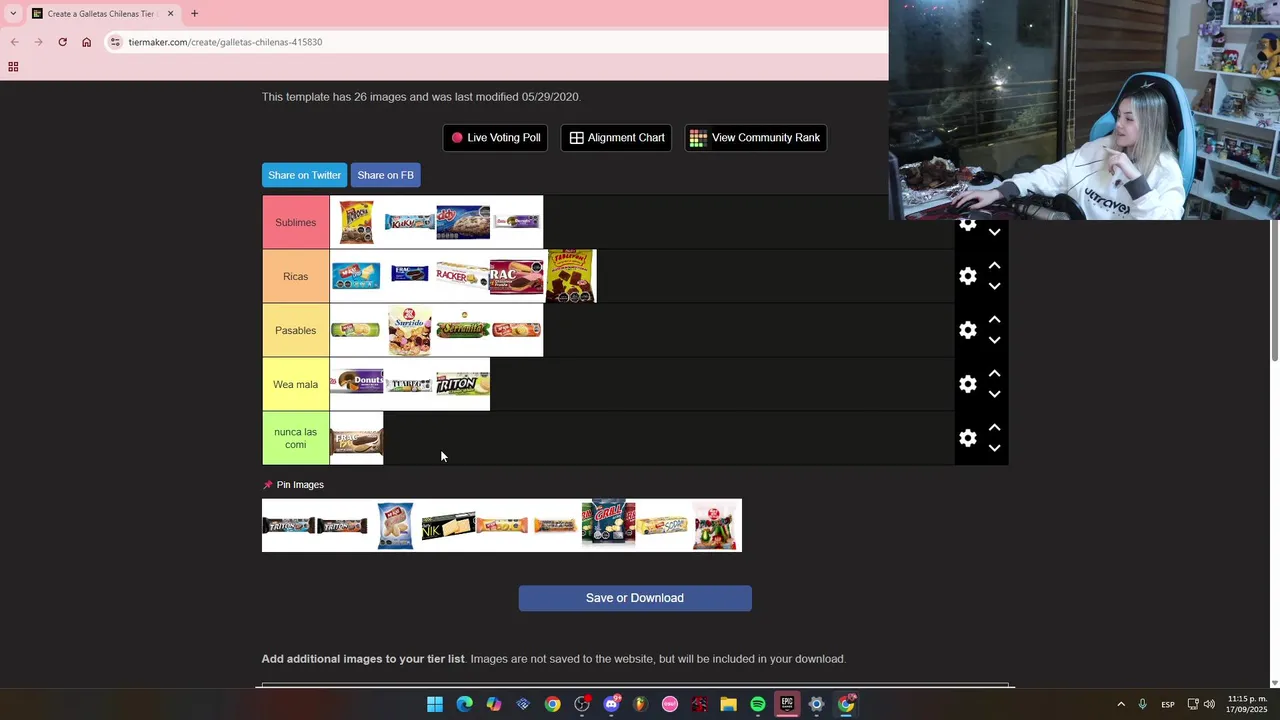The height and width of the screenshot is (720, 1280).
Task: Go back in browser history
Action: [14, 42]
